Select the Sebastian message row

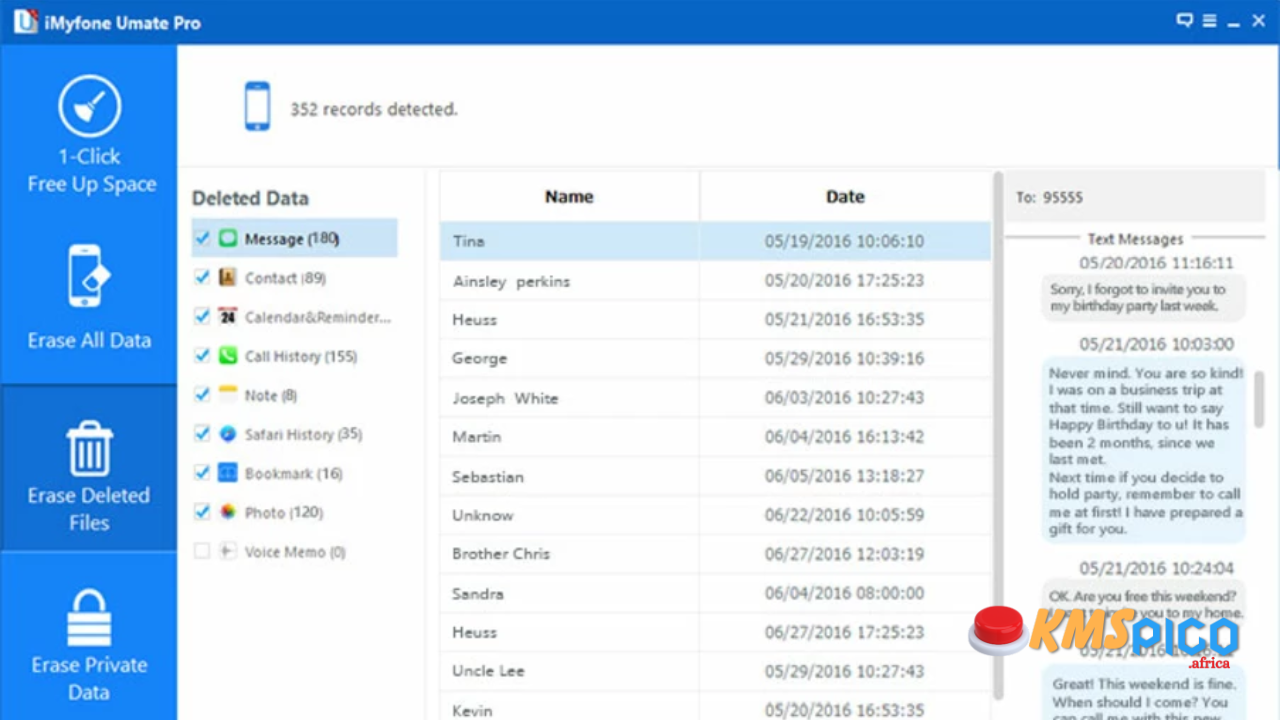715,476
